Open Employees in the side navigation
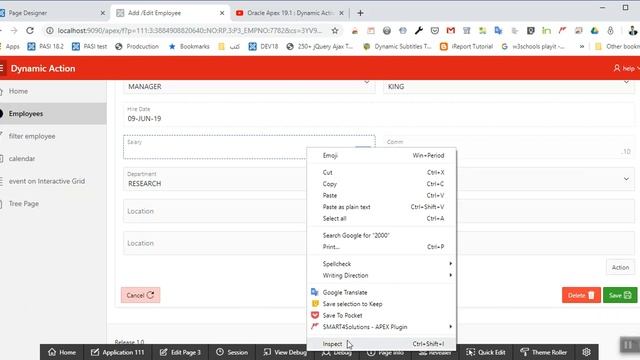The image size is (640, 360). pyautogui.click(x=53, y=113)
